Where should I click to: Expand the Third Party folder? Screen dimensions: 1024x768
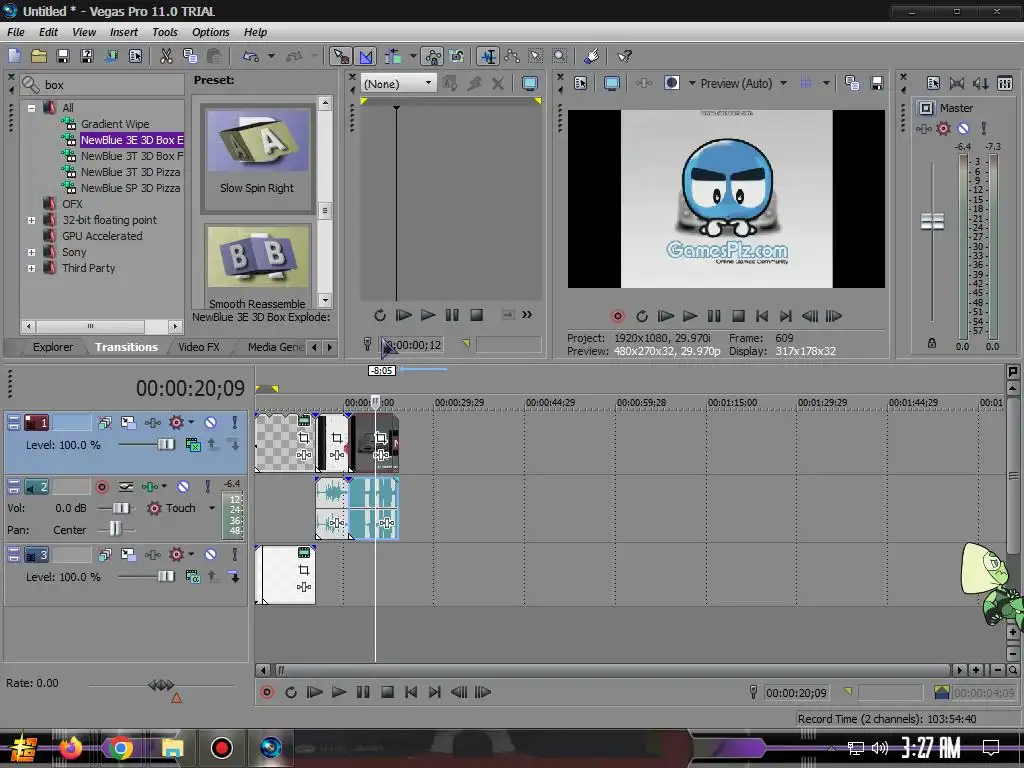click(31, 268)
